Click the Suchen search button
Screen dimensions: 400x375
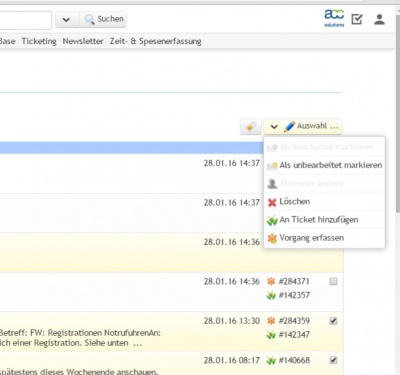tap(103, 20)
